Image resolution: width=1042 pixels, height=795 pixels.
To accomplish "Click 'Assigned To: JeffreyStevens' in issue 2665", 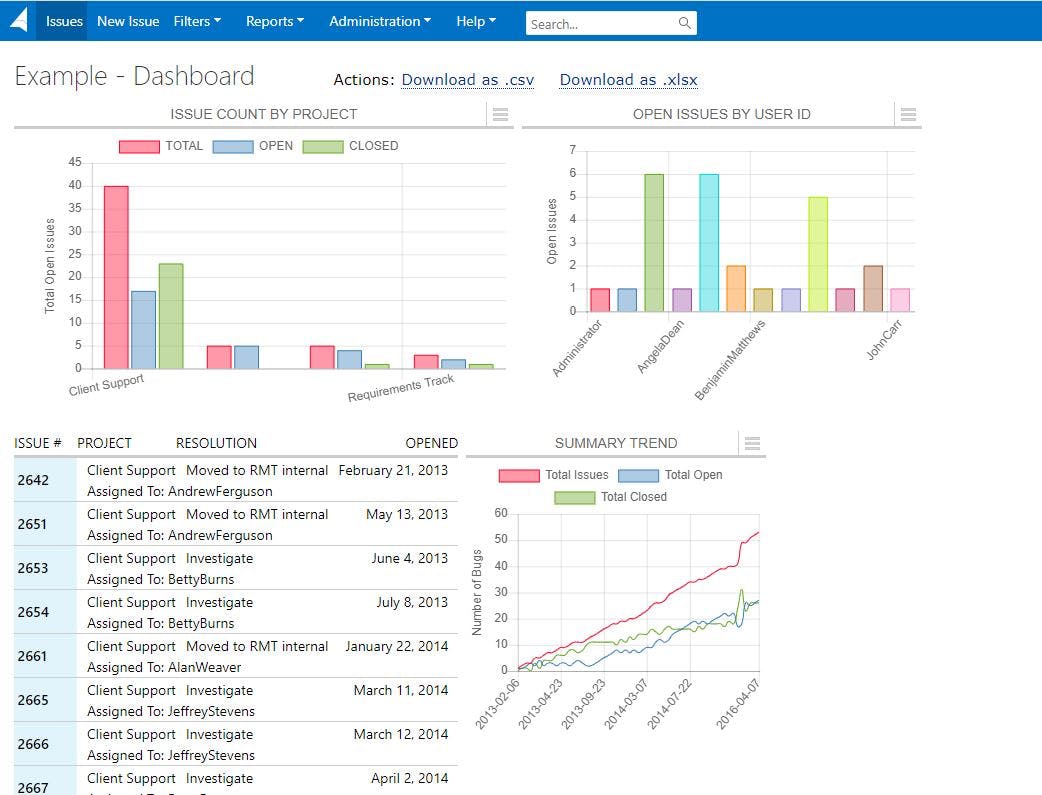I will tap(171, 711).
